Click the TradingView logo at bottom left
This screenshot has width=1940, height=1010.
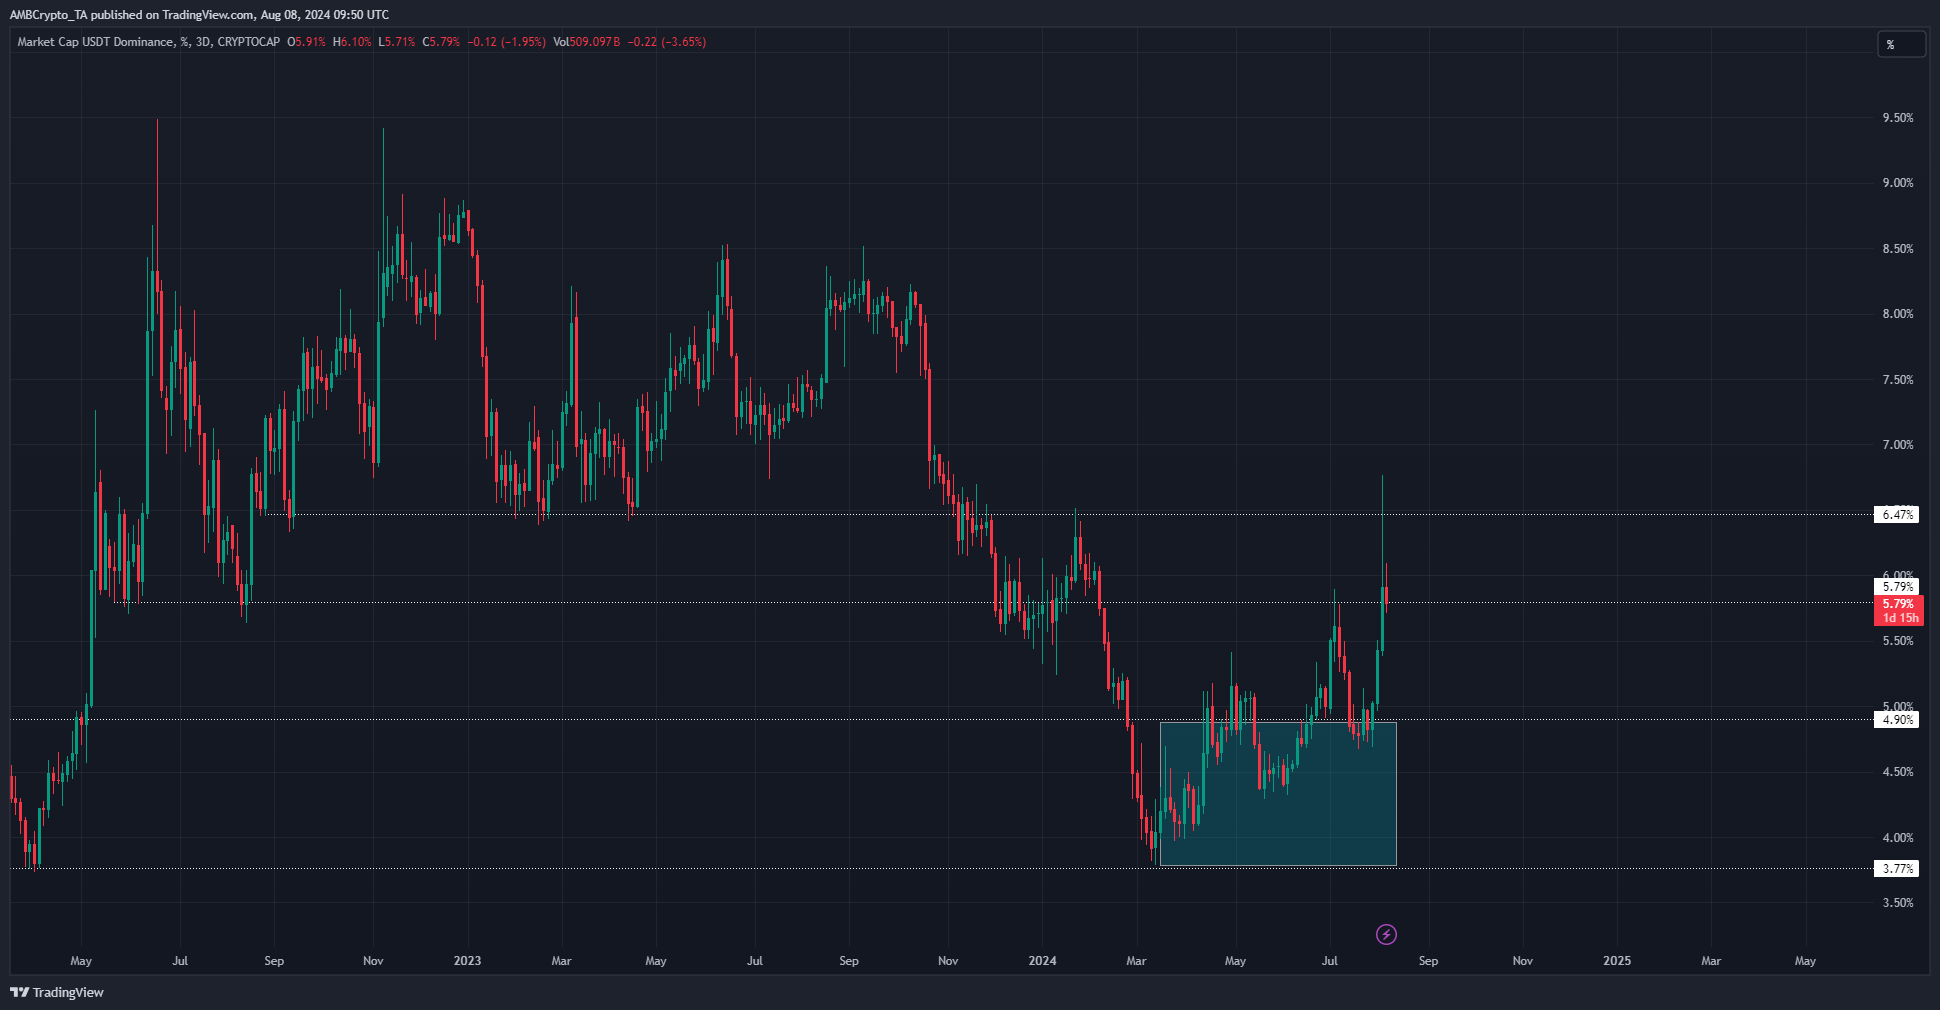(x=57, y=992)
